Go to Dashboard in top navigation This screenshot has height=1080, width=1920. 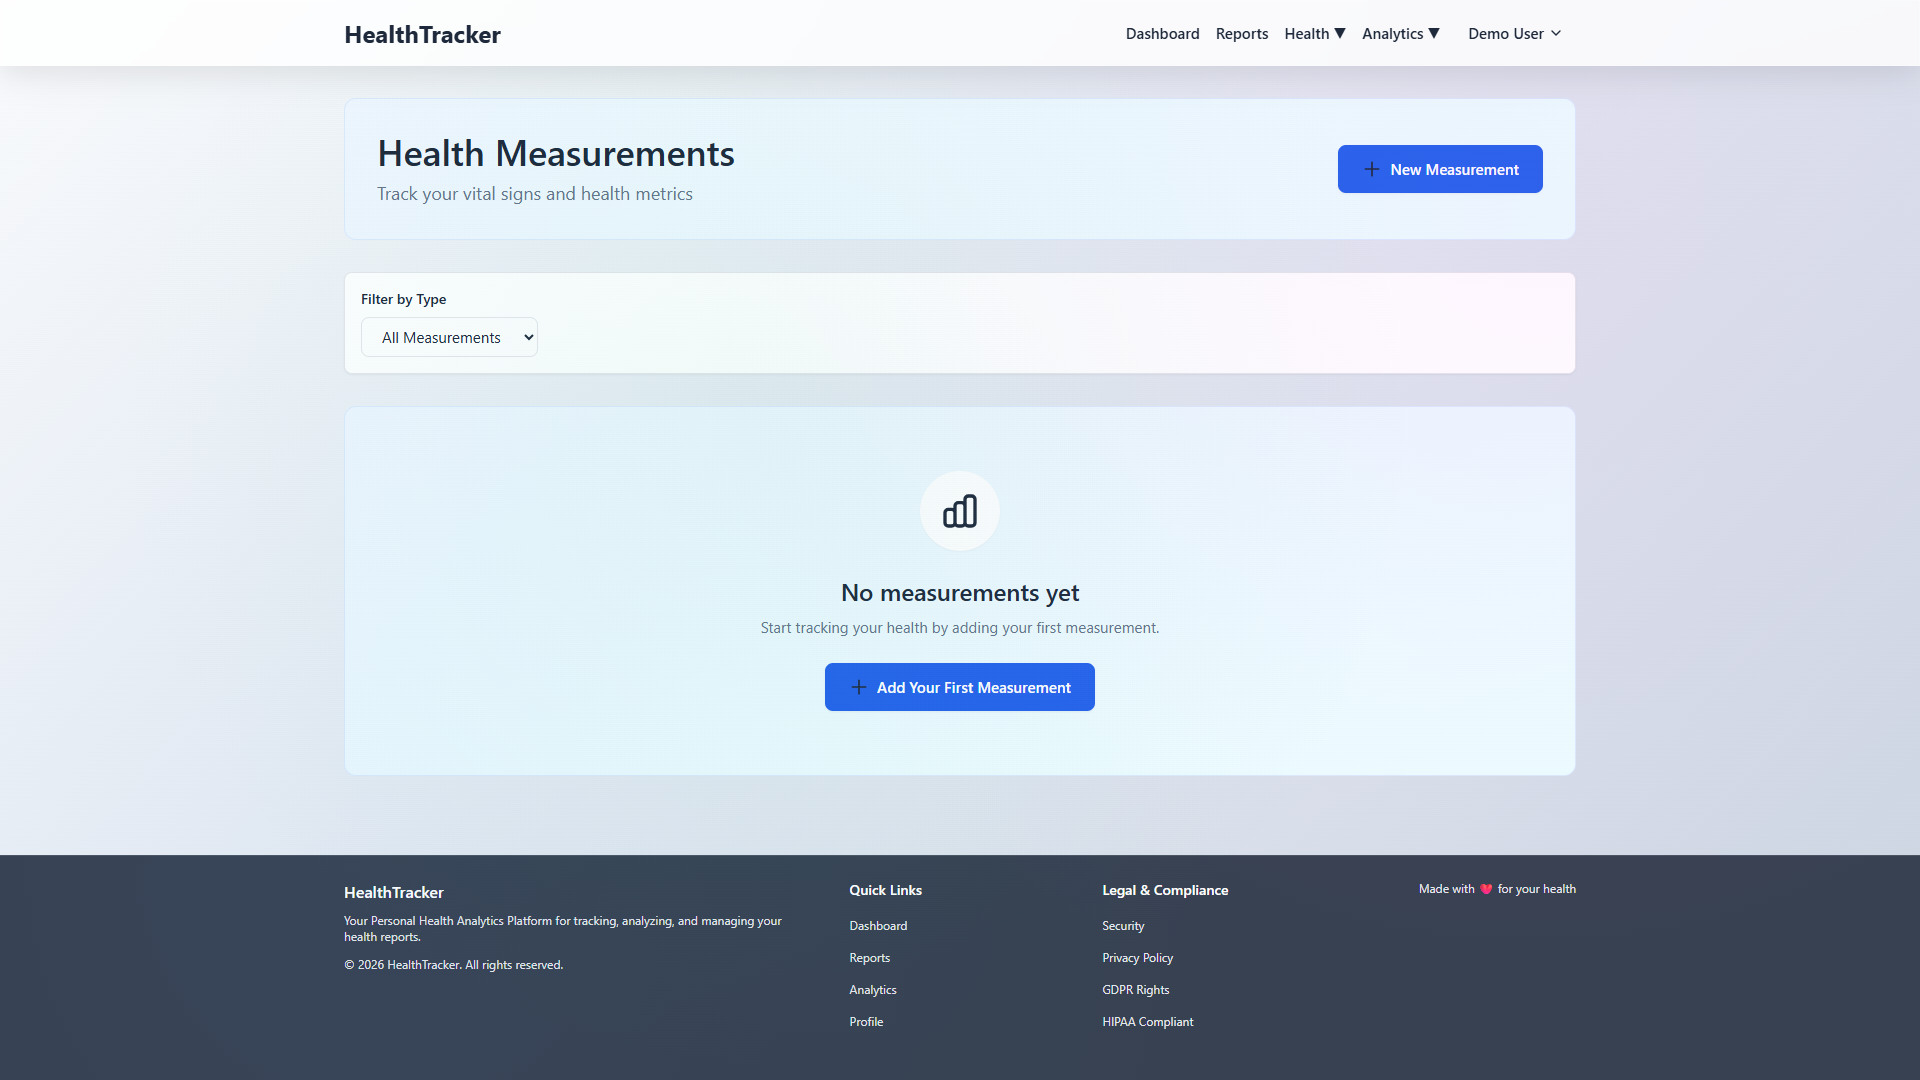[x=1162, y=34]
